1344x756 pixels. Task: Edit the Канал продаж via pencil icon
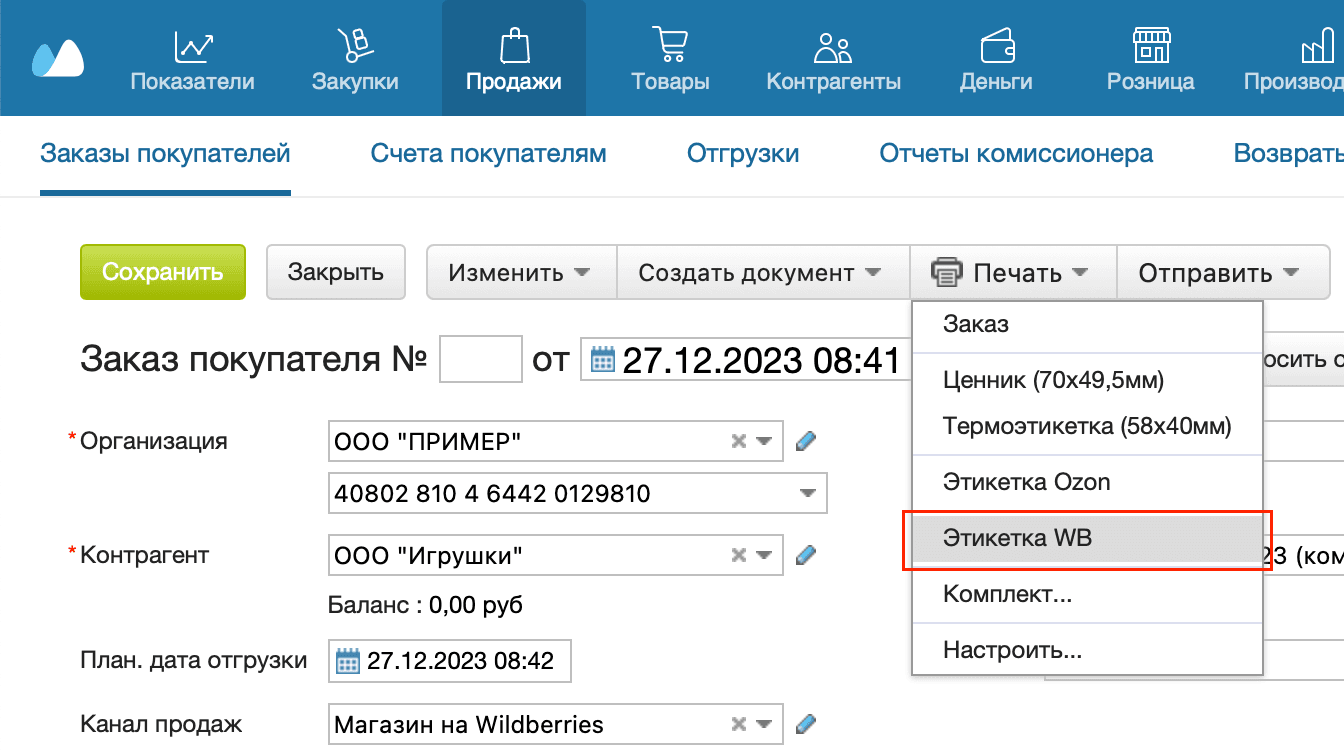coord(806,724)
